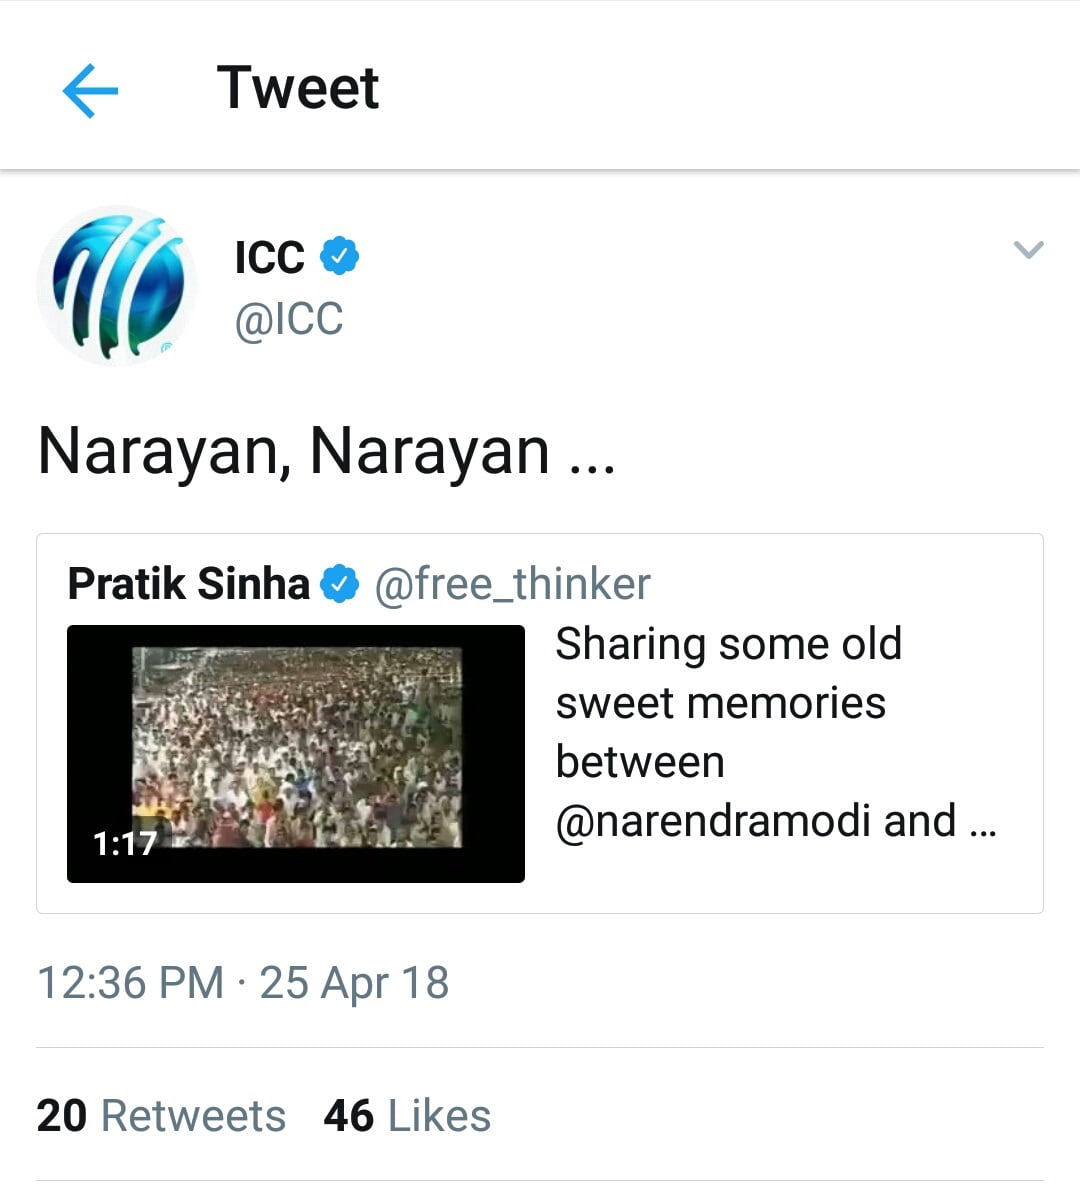The height and width of the screenshot is (1200, 1080).
Task: Expand truncated quoted text ellipsis
Action: tap(983, 824)
